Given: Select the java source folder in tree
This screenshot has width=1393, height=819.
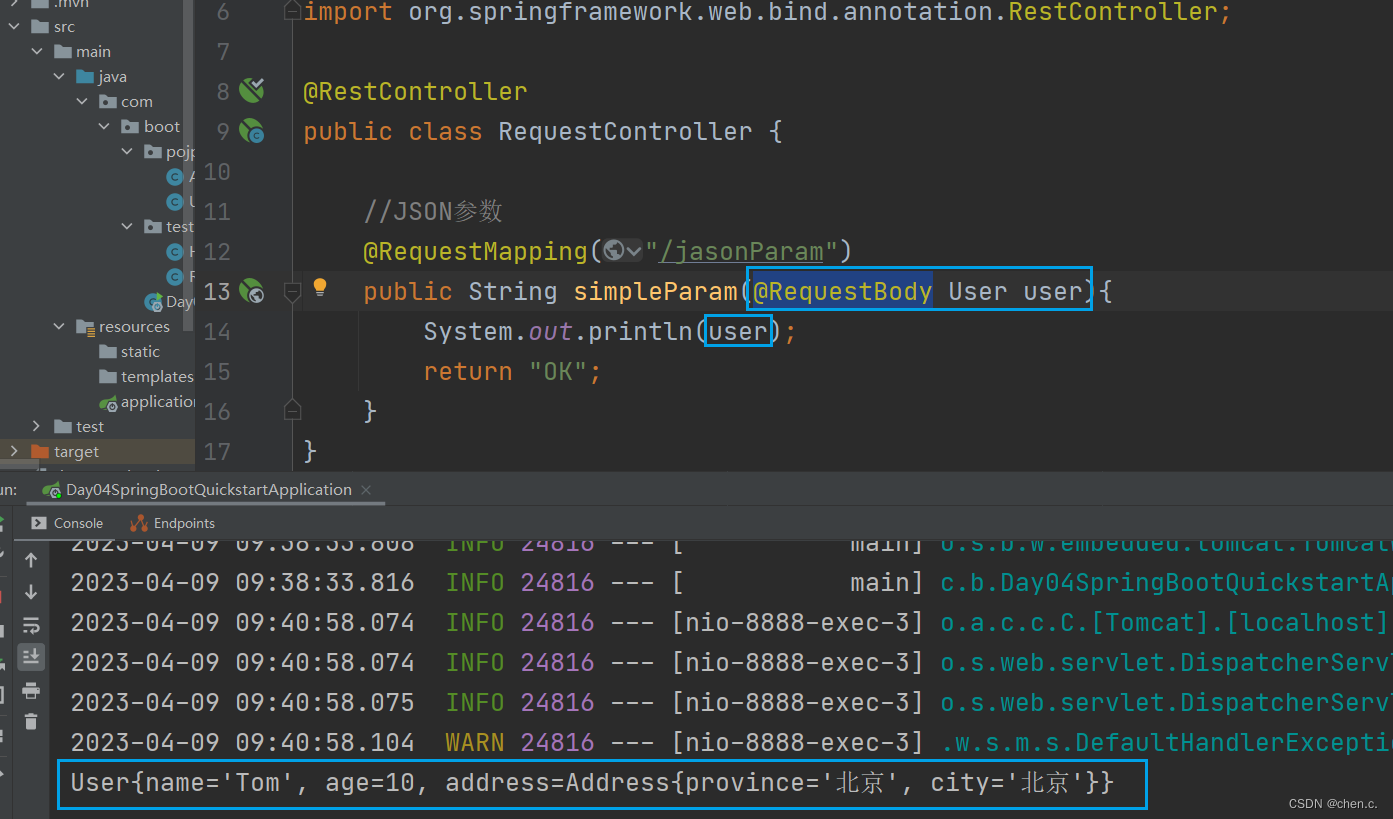Looking at the screenshot, I should point(102,76).
